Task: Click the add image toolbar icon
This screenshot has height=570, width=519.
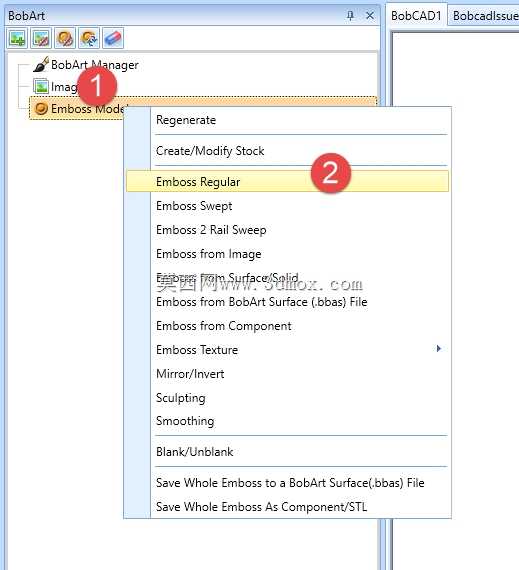Action: tap(17, 38)
